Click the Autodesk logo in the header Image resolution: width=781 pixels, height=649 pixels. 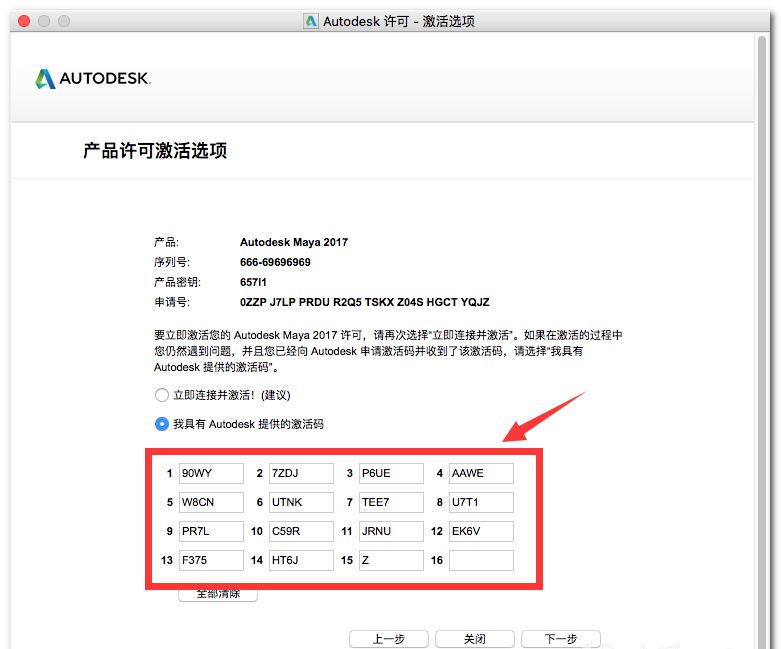[93, 78]
